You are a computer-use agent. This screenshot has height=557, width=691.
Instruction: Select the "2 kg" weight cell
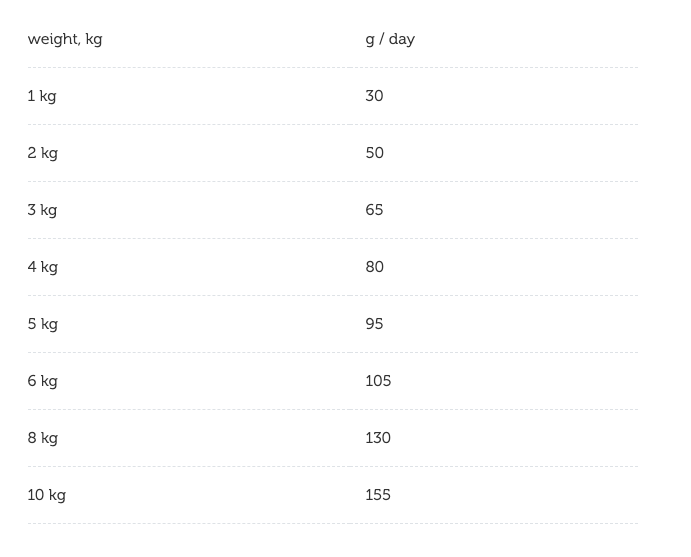[43, 153]
